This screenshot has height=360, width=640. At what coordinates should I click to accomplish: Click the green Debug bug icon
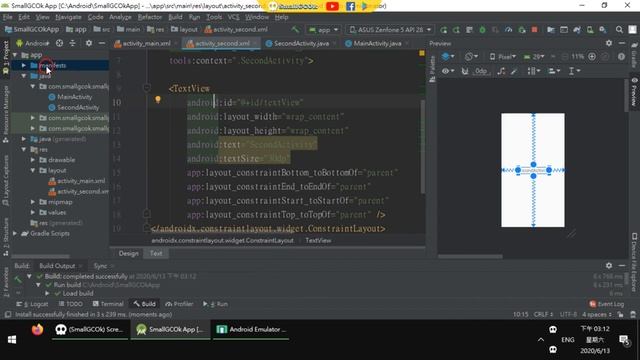(482, 30)
